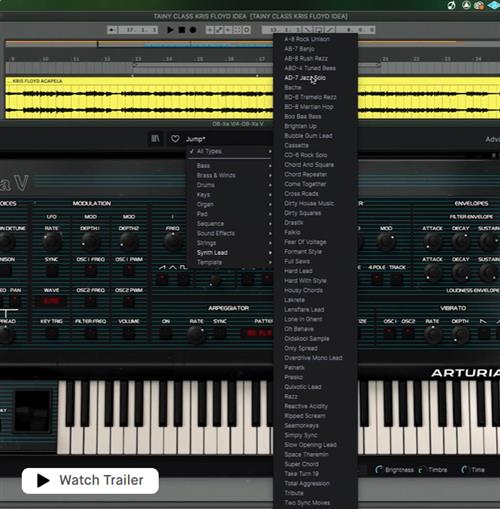Toggle the VOLUME modulation button

(129, 332)
